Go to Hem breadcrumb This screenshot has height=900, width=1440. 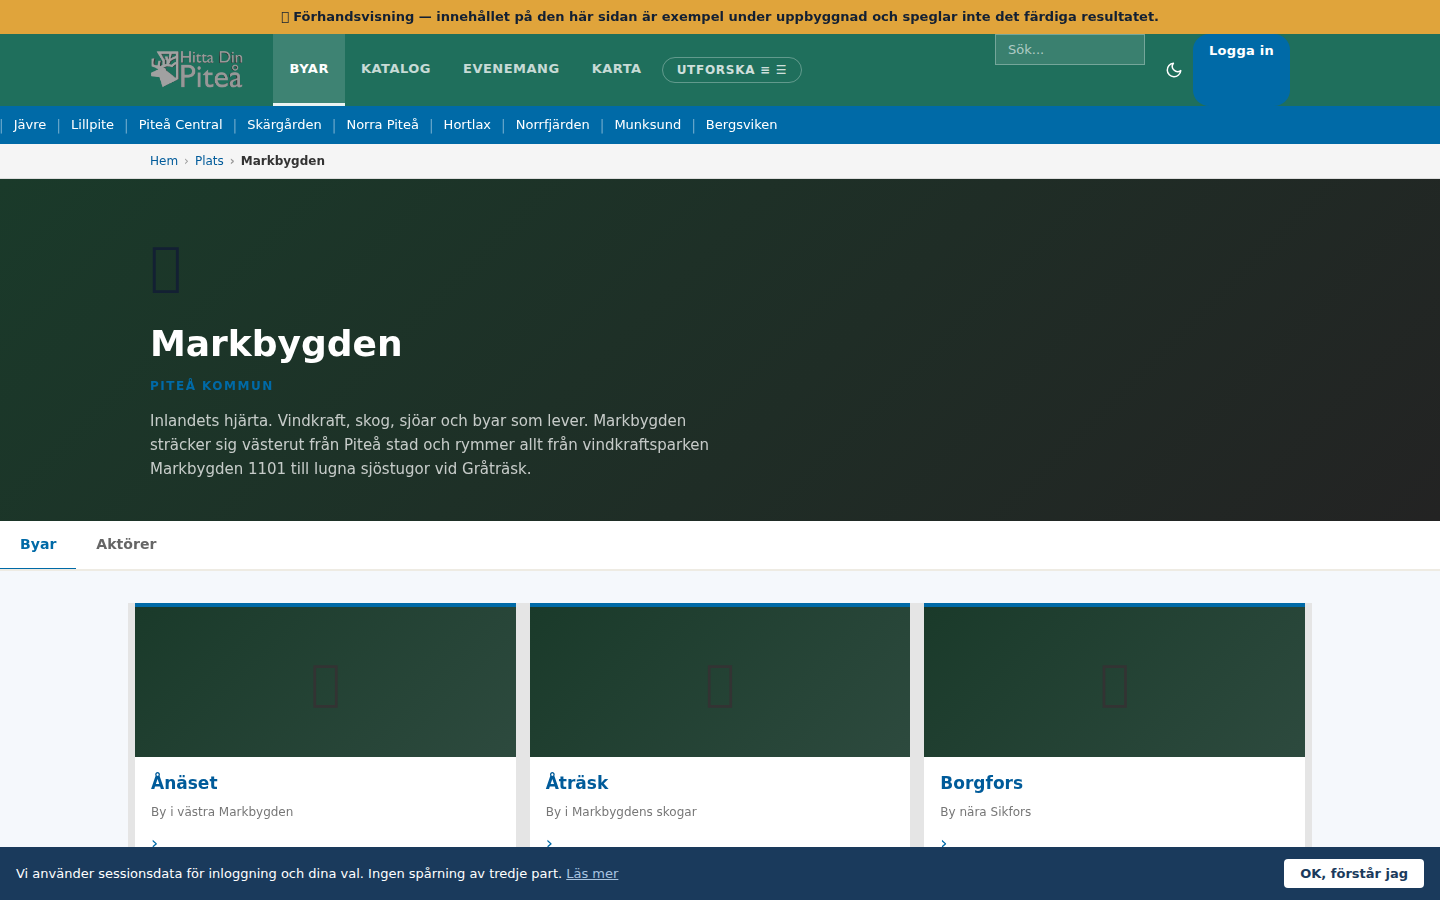(164, 161)
